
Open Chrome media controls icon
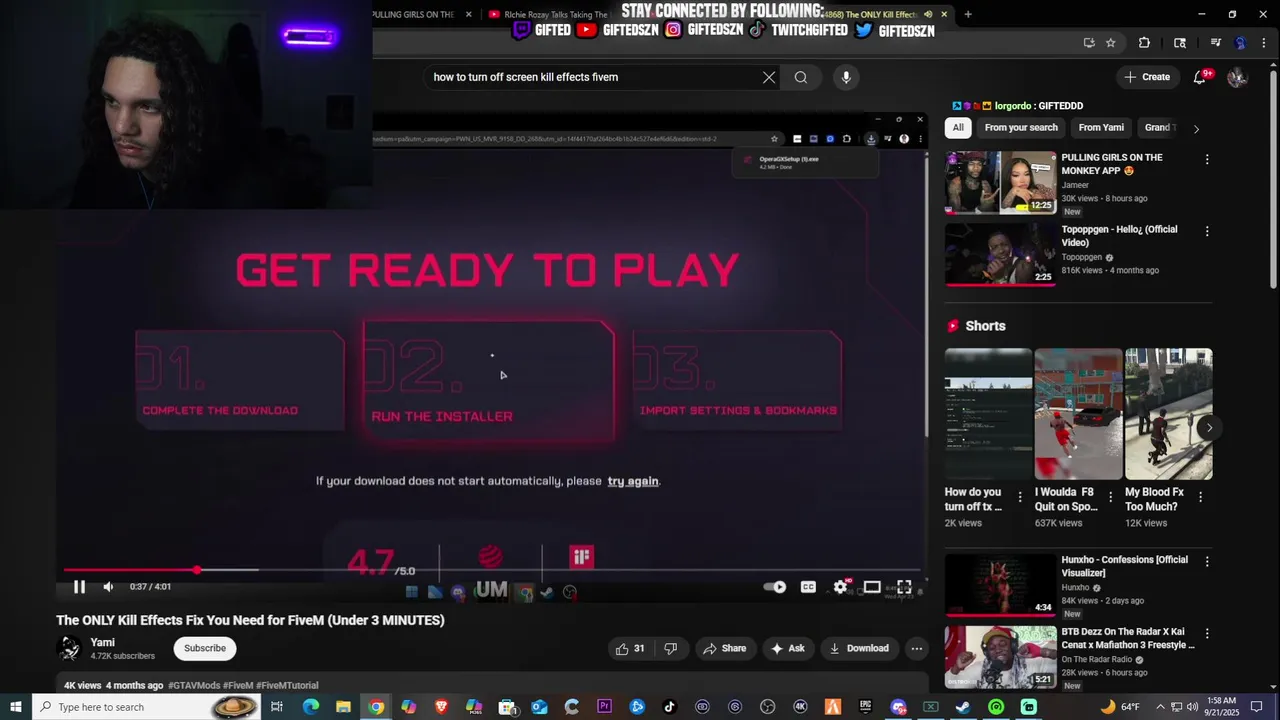pyautogui.click(x=1216, y=43)
